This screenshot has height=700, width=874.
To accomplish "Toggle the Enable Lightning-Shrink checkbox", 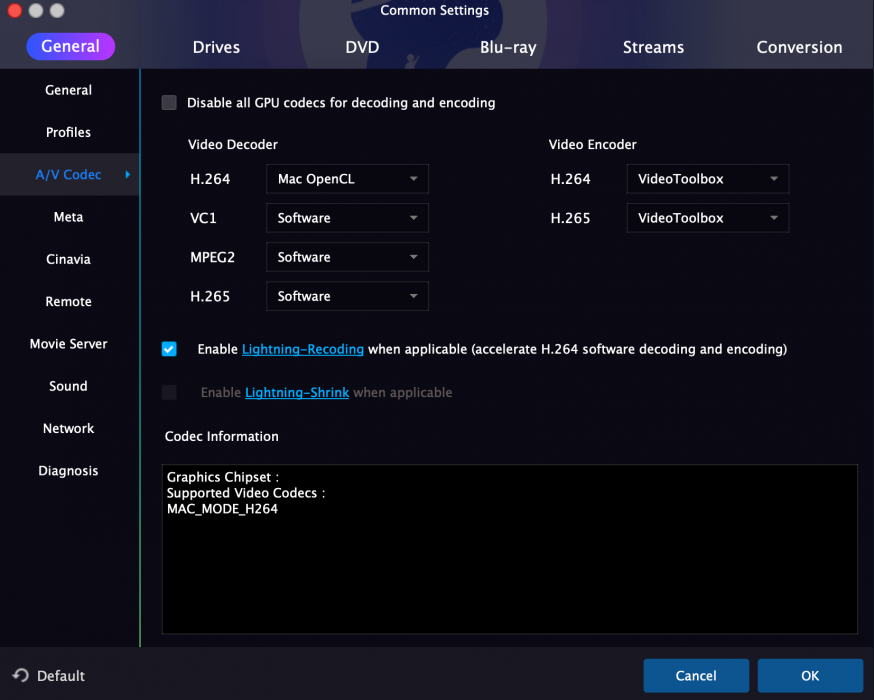I will [x=169, y=392].
